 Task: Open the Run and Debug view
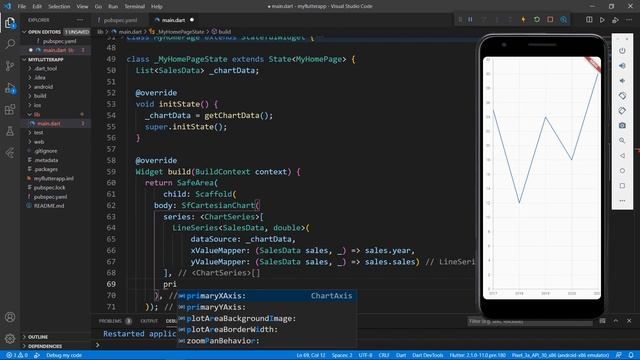10,88
